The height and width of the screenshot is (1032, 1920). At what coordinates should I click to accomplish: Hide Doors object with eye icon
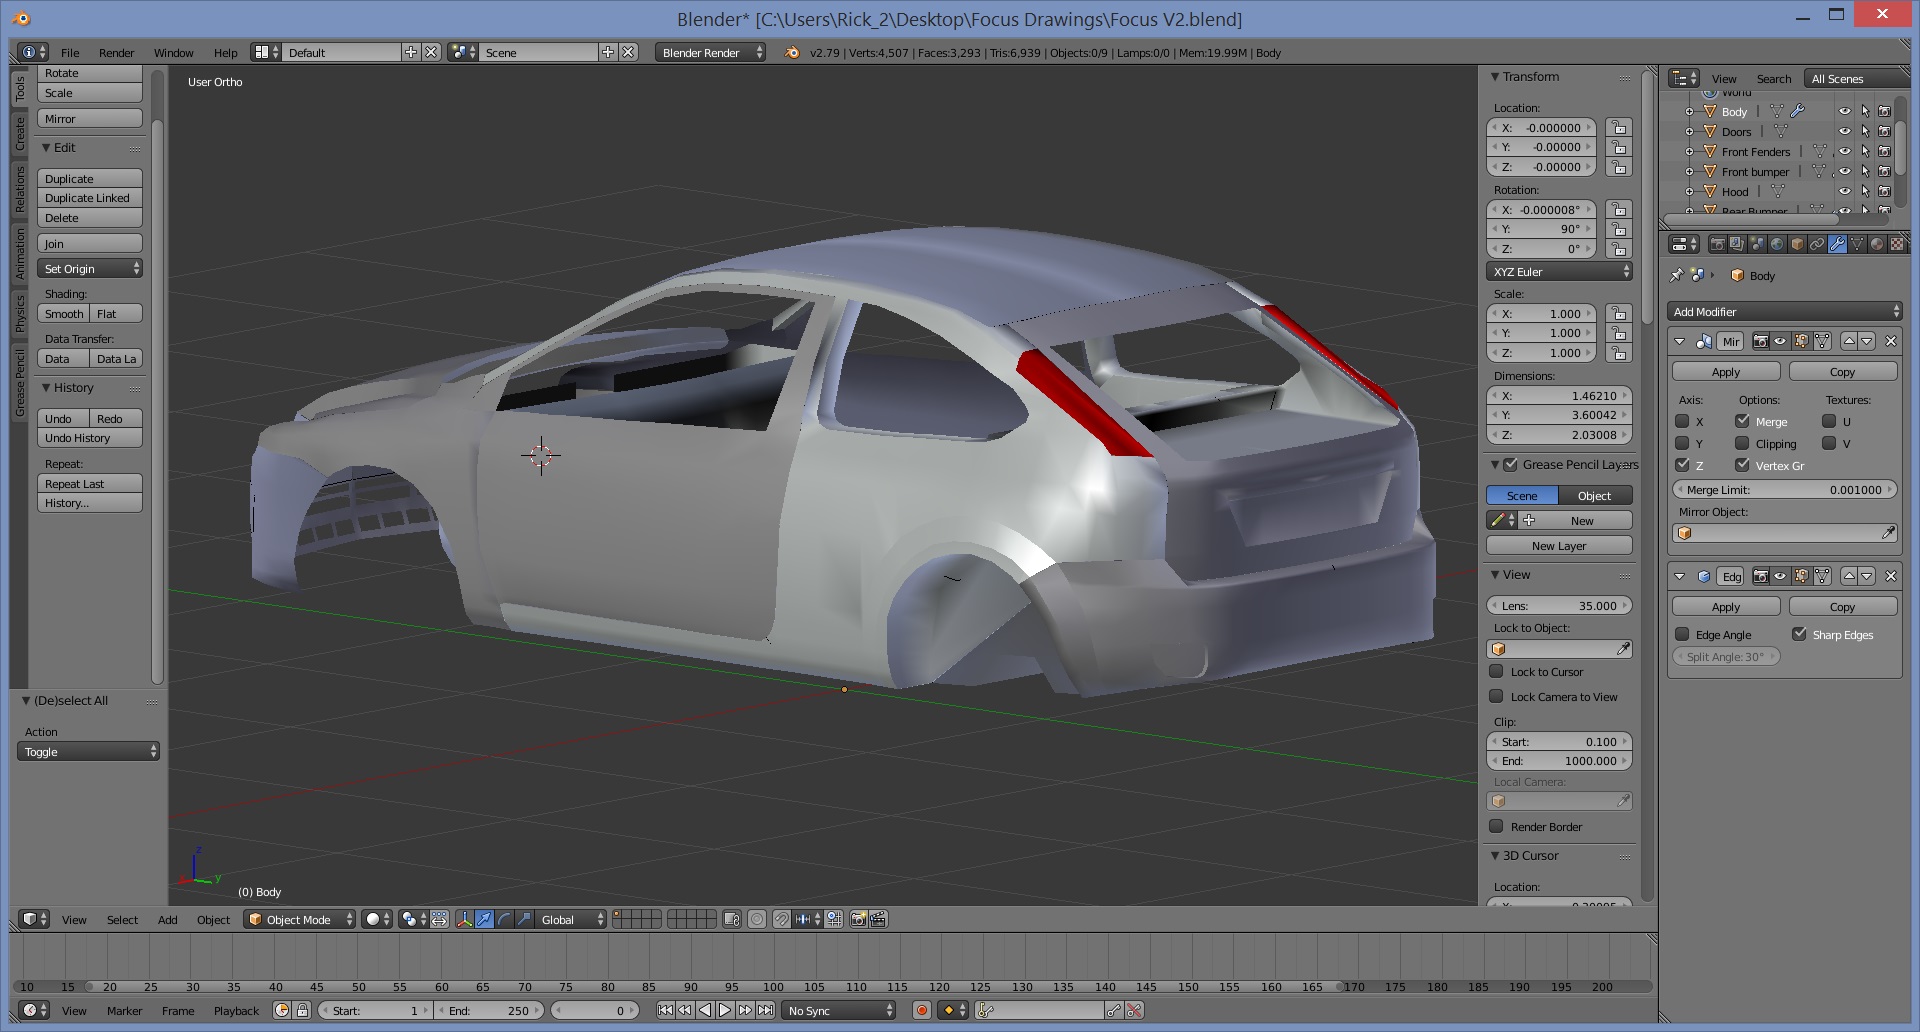coord(1845,131)
